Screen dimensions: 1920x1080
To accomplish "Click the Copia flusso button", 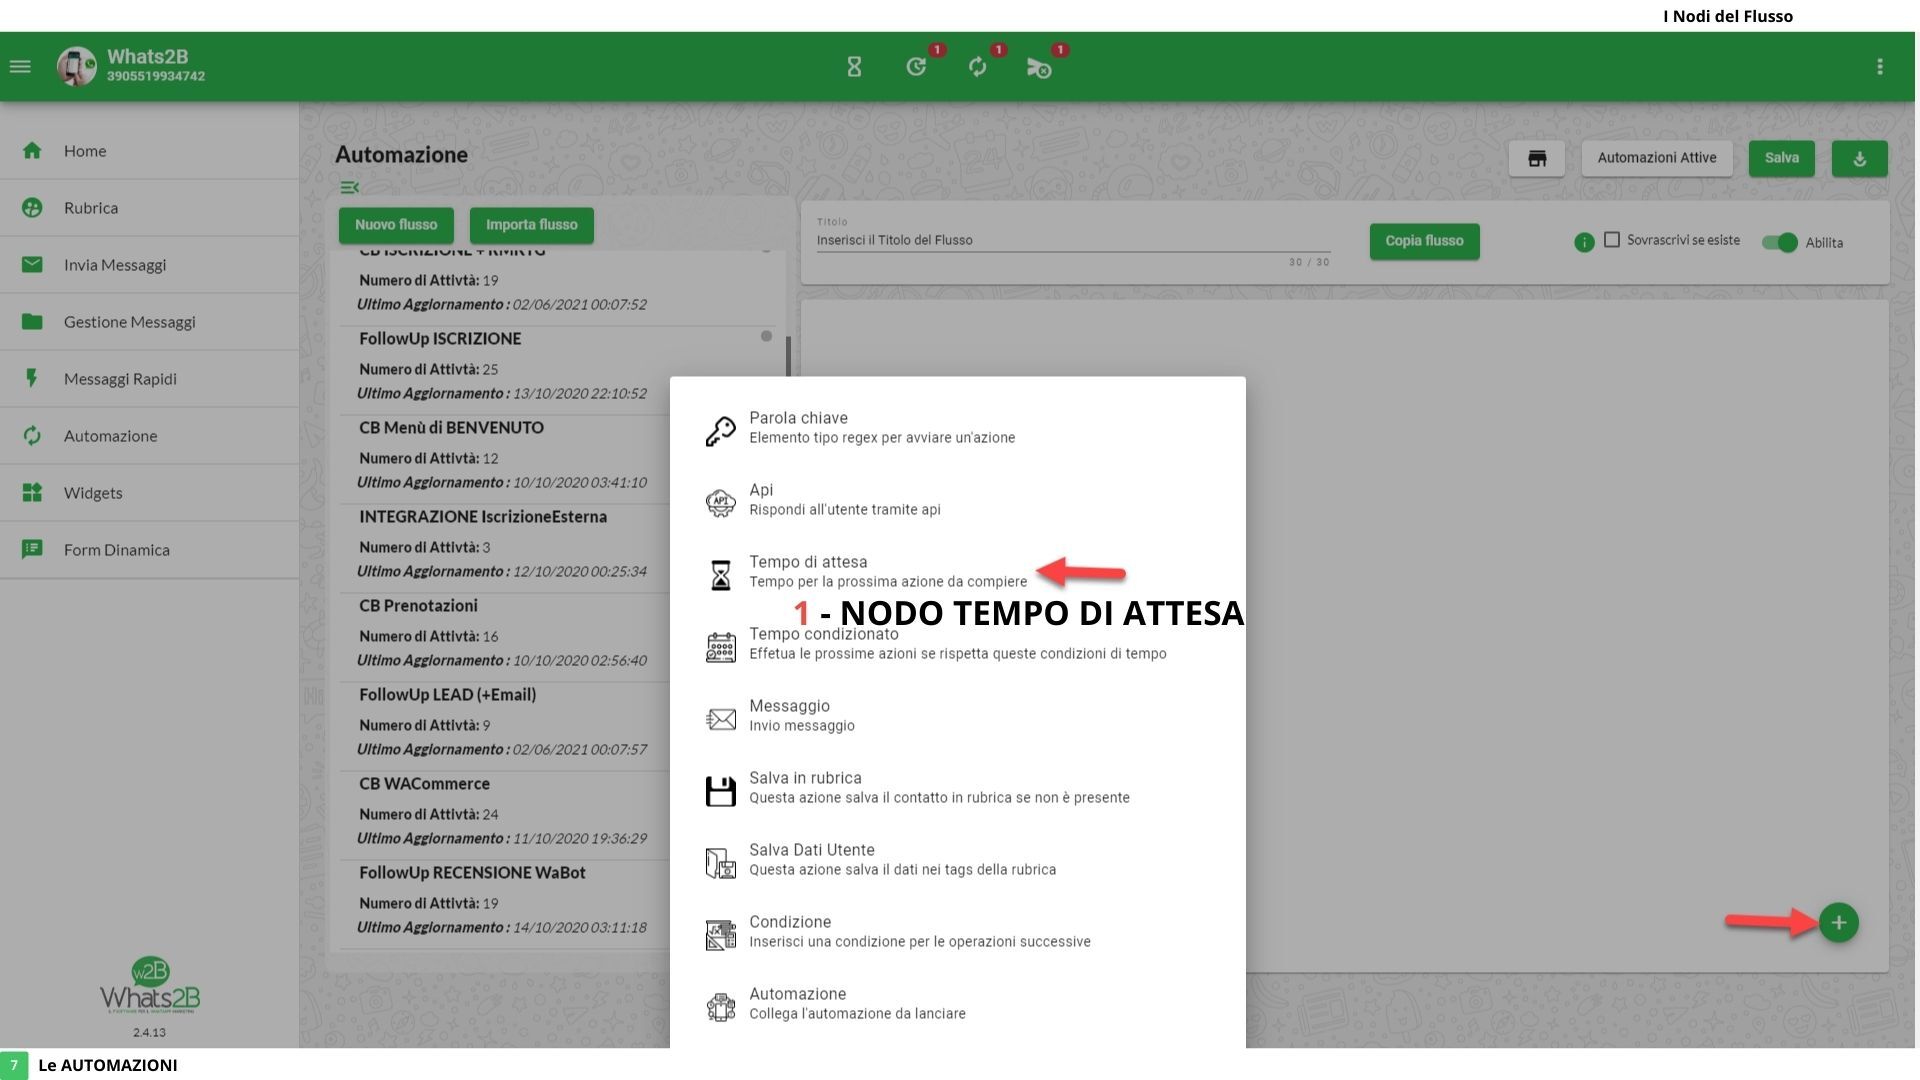I will (1424, 241).
